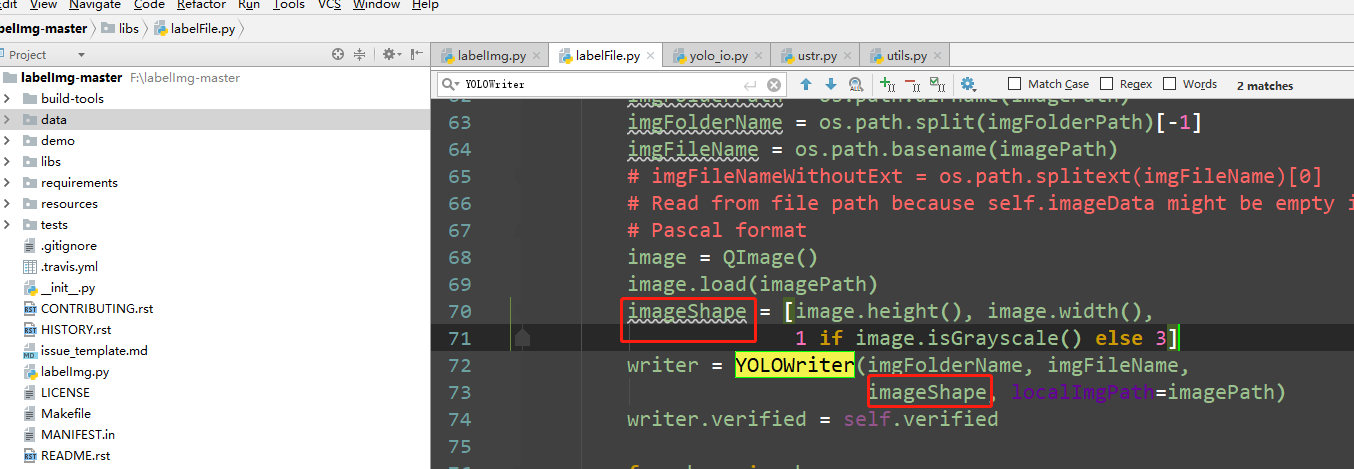
Task: Select all occurrences icon in search bar
Action: click(x=937, y=85)
